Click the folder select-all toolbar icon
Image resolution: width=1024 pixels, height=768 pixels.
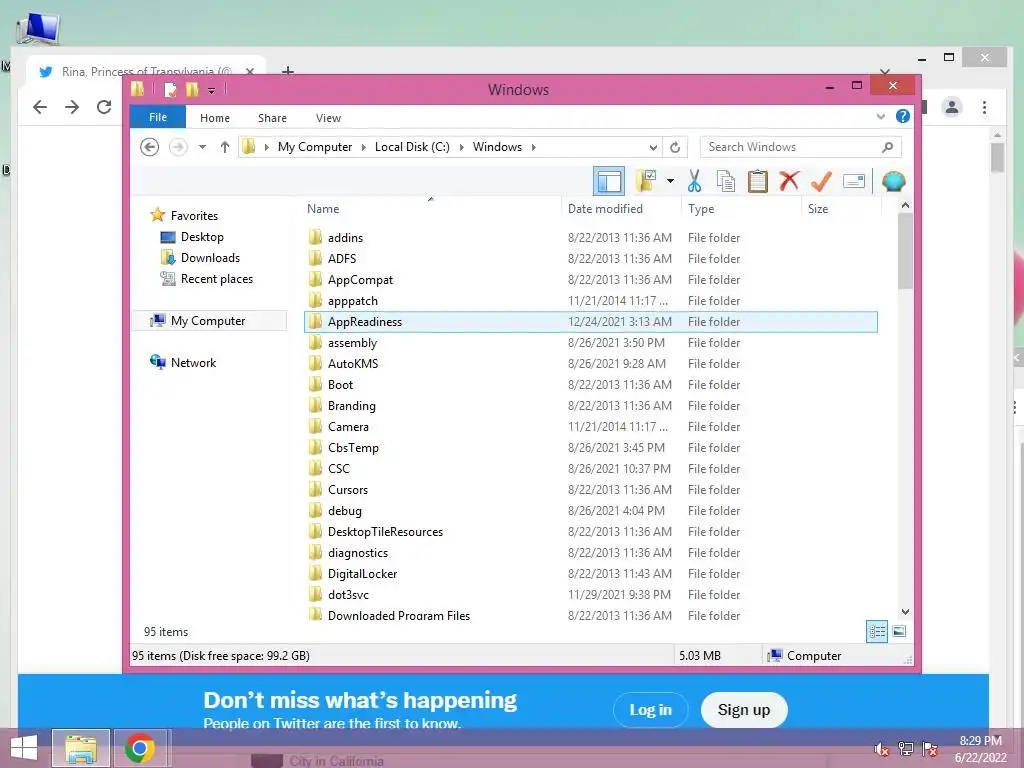[x=647, y=181]
